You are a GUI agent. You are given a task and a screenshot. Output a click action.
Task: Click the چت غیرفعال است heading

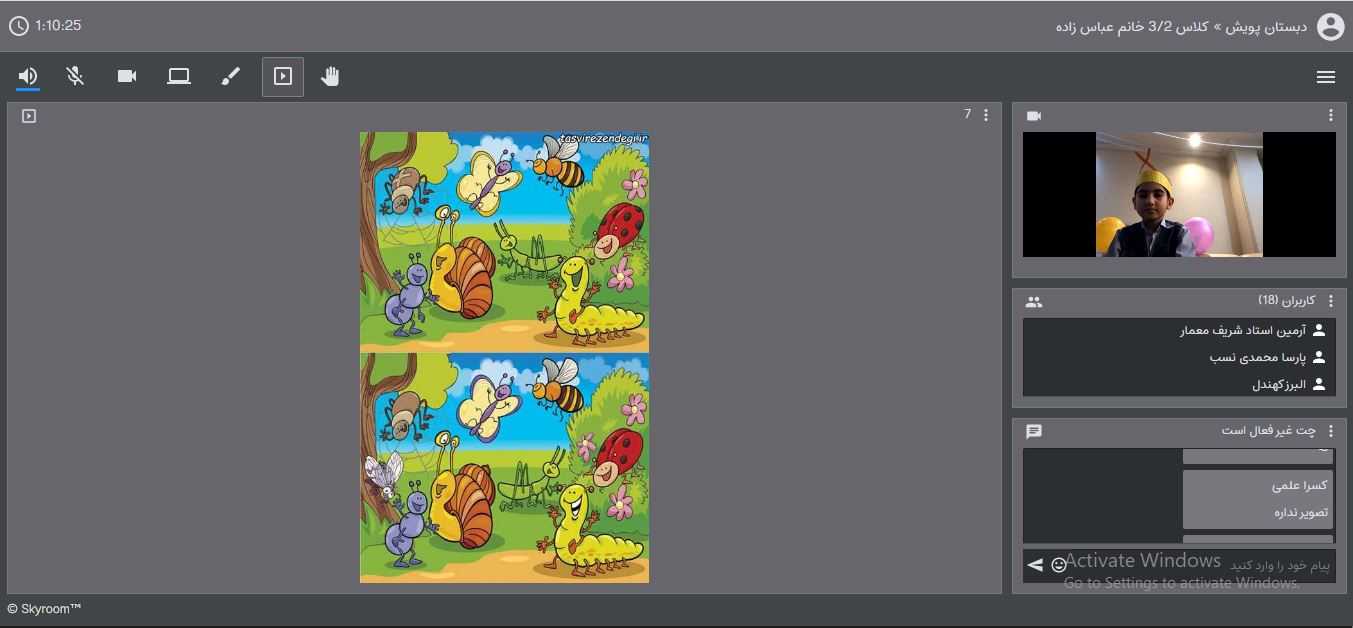click(1269, 430)
